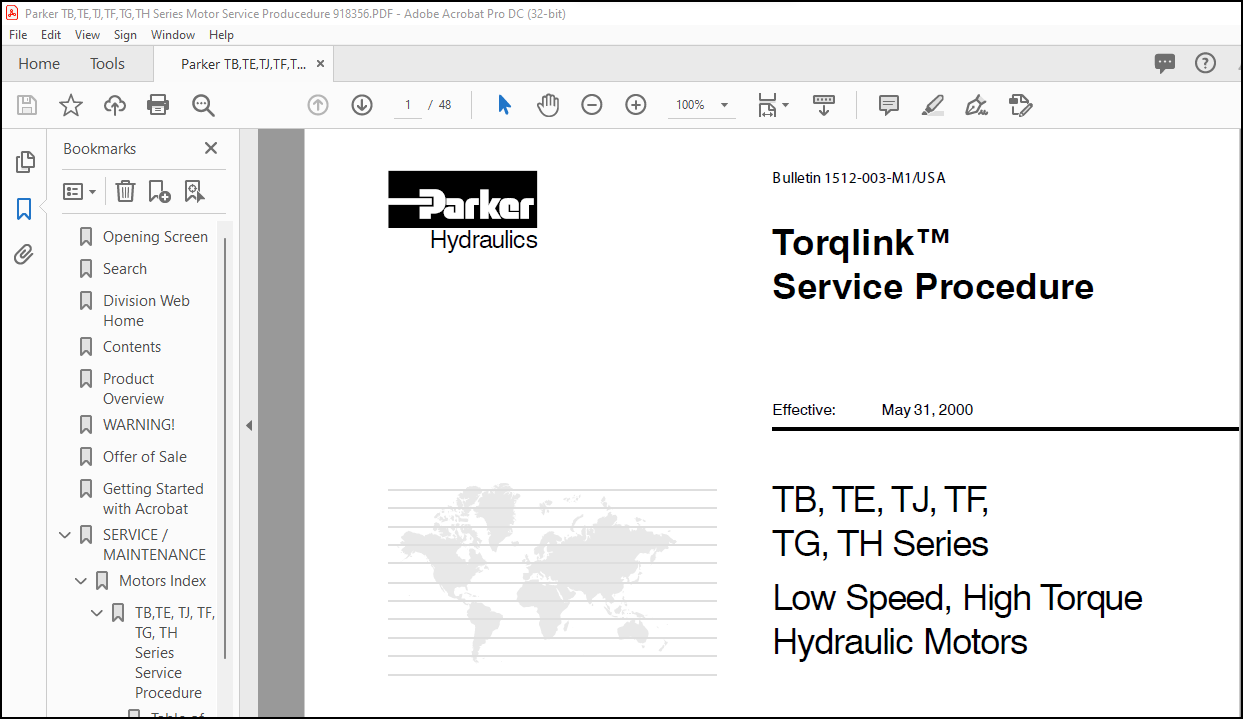Open the Find text magnifier icon
Image resolution: width=1243 pixels, height=719 pixels.
[x=203, y=105]
